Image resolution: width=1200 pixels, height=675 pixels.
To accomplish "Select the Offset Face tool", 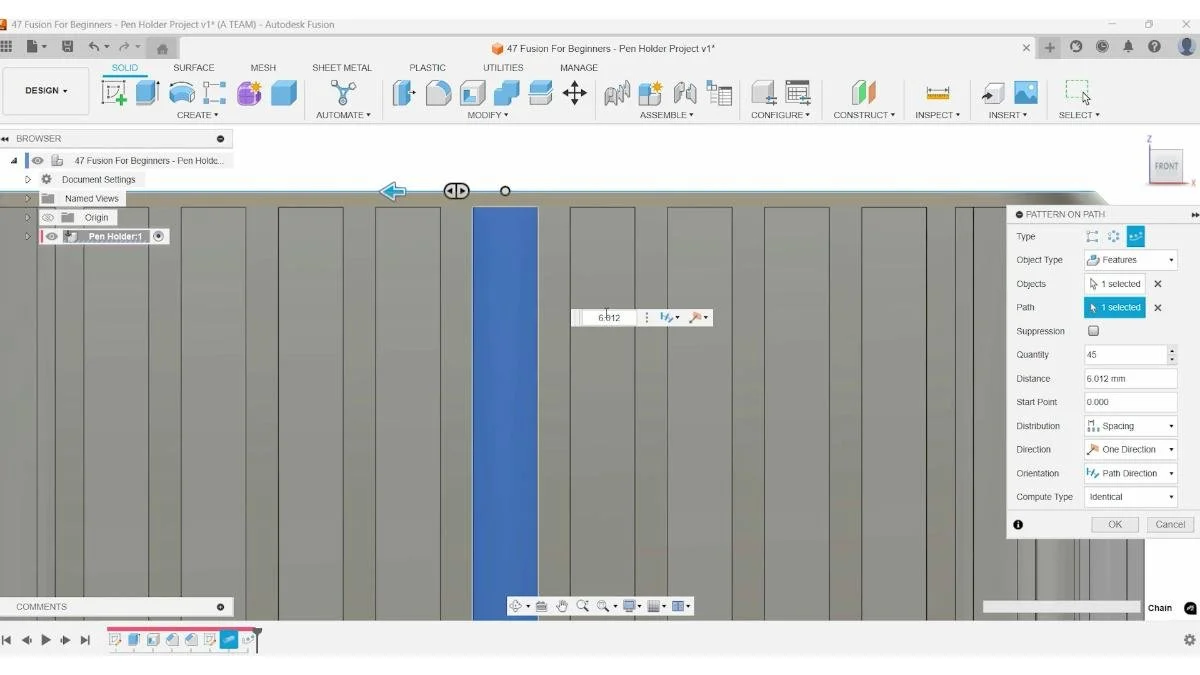I will [540, 93].
